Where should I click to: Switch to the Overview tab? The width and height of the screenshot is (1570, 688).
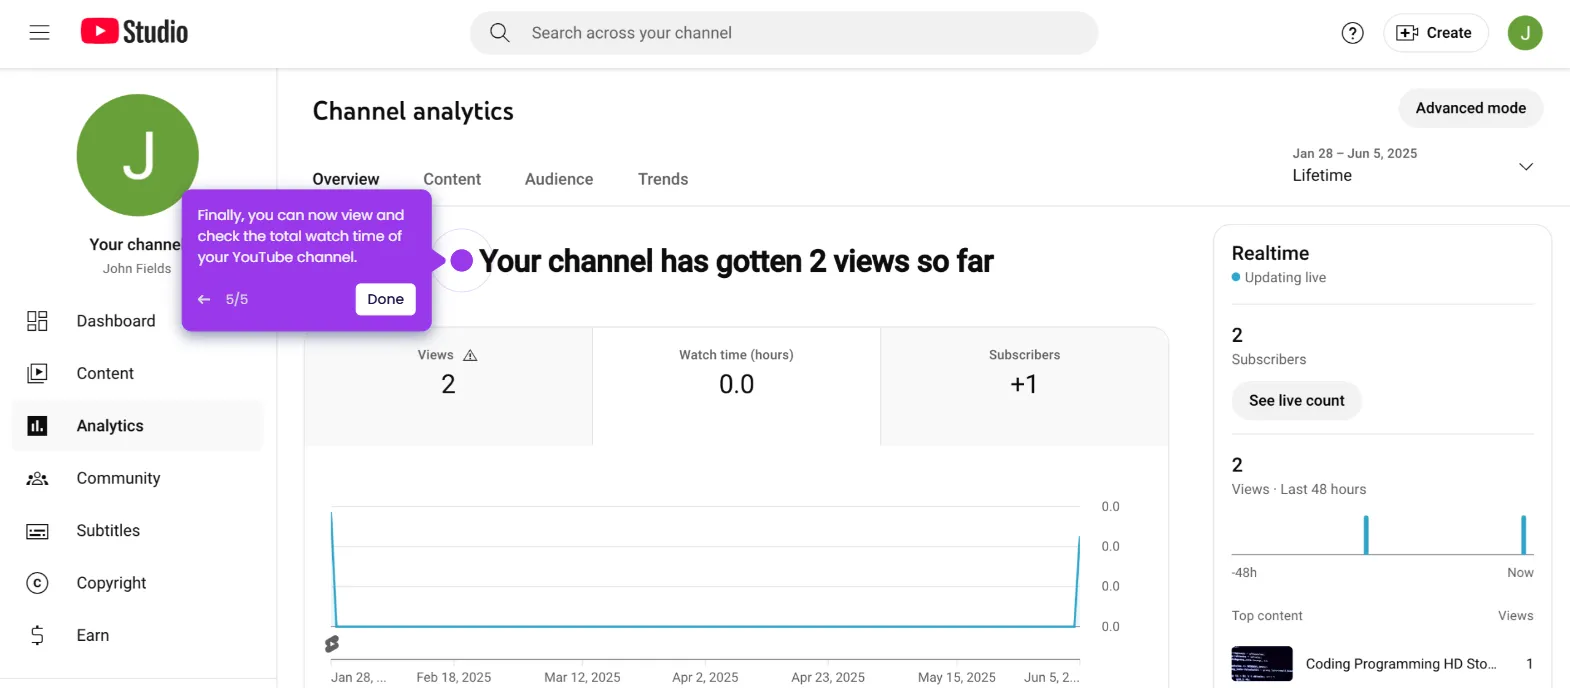346,179
